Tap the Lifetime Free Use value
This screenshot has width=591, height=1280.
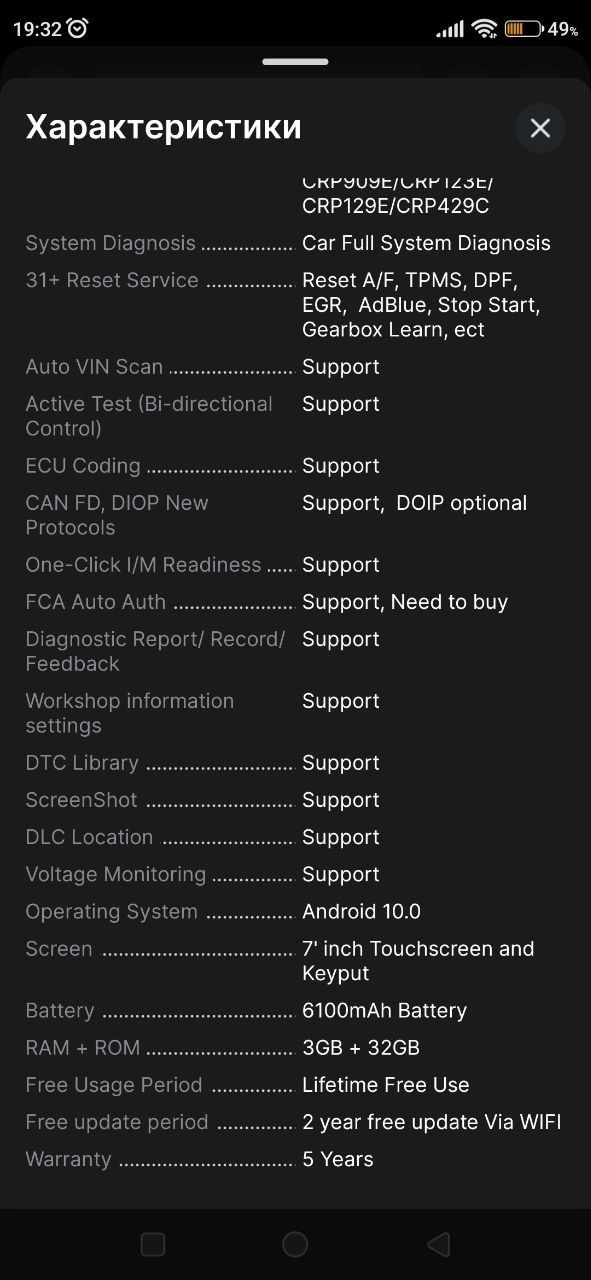385,1085
